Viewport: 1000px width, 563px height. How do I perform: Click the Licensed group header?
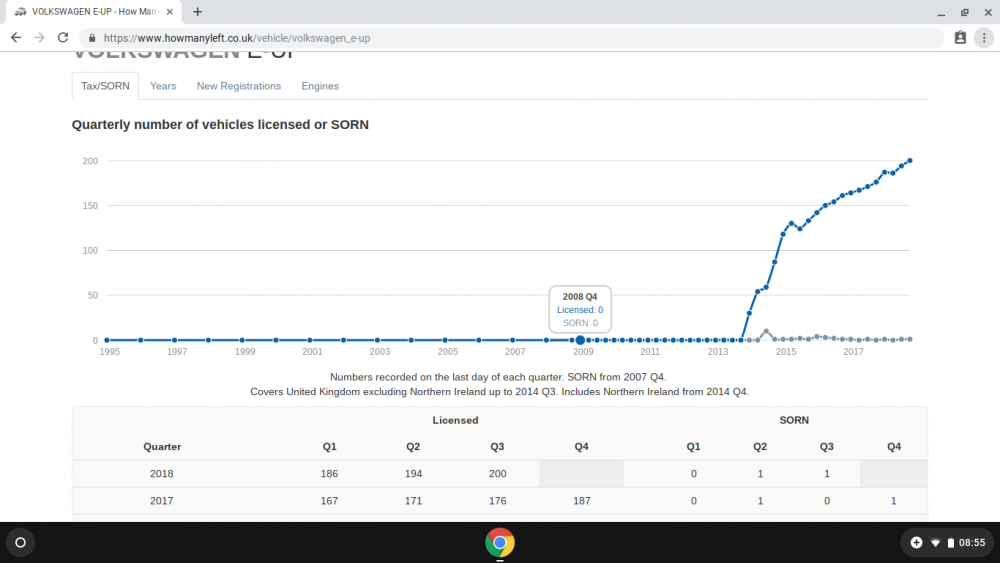coord(455,420)
